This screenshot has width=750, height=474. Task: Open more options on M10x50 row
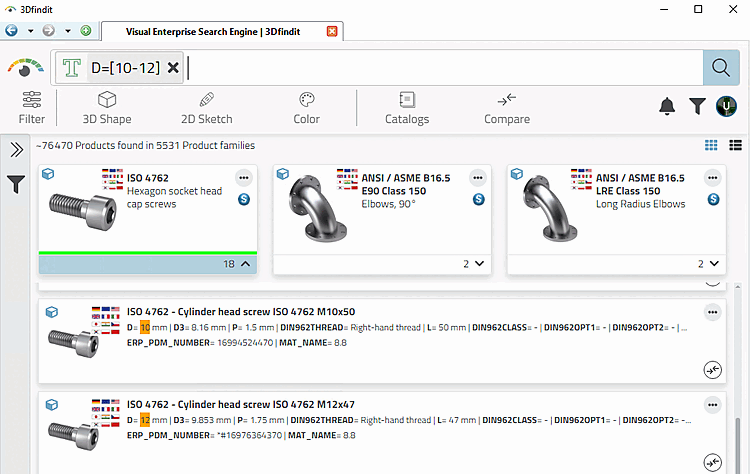point(713,312)
